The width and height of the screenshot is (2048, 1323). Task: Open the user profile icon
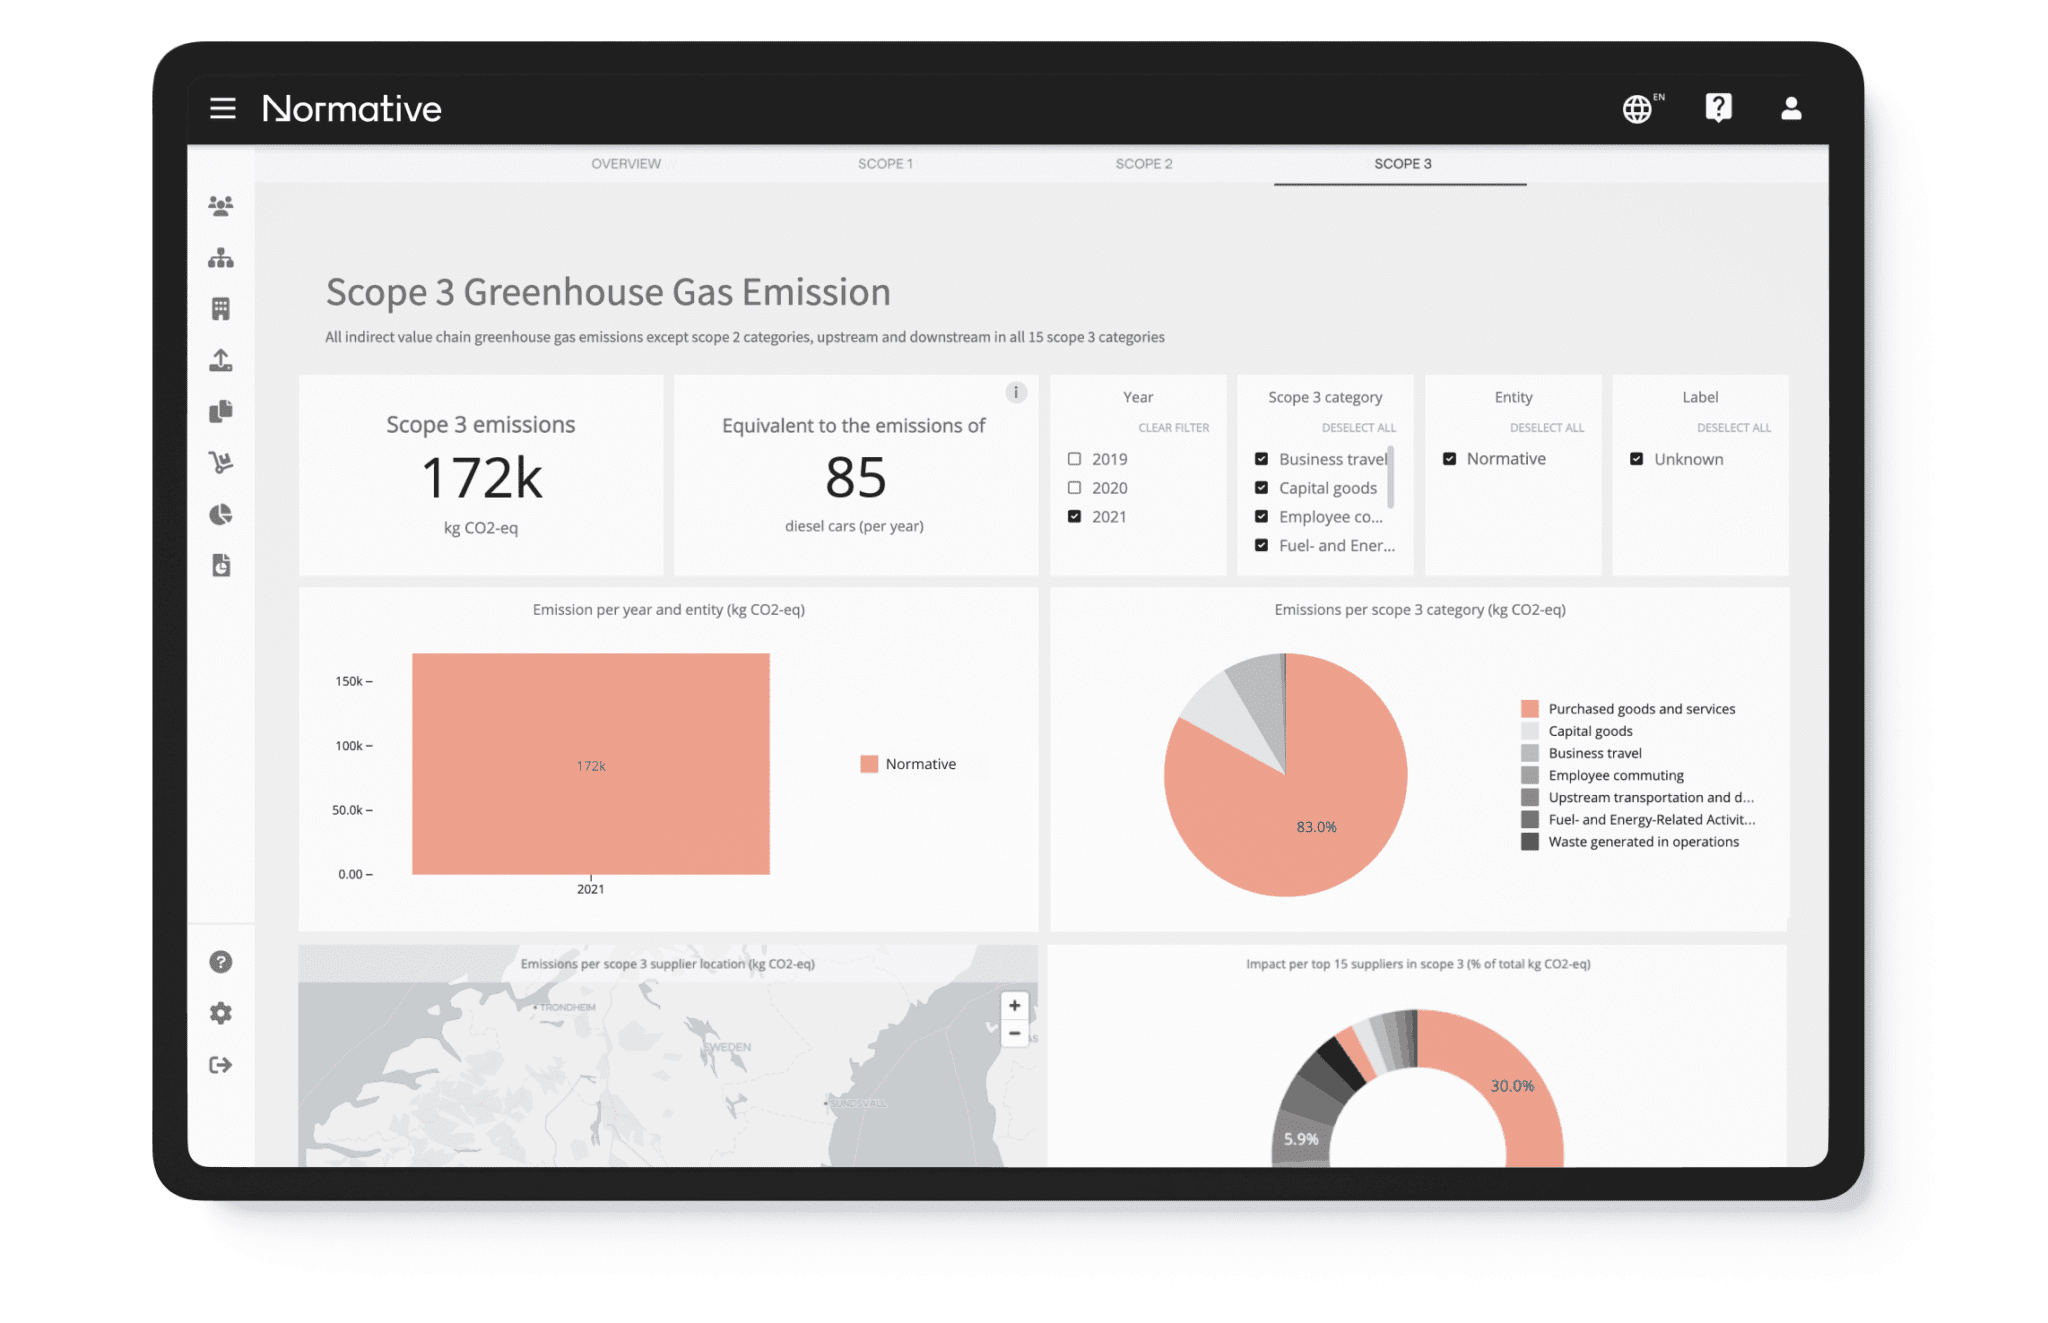[1791, 108]
